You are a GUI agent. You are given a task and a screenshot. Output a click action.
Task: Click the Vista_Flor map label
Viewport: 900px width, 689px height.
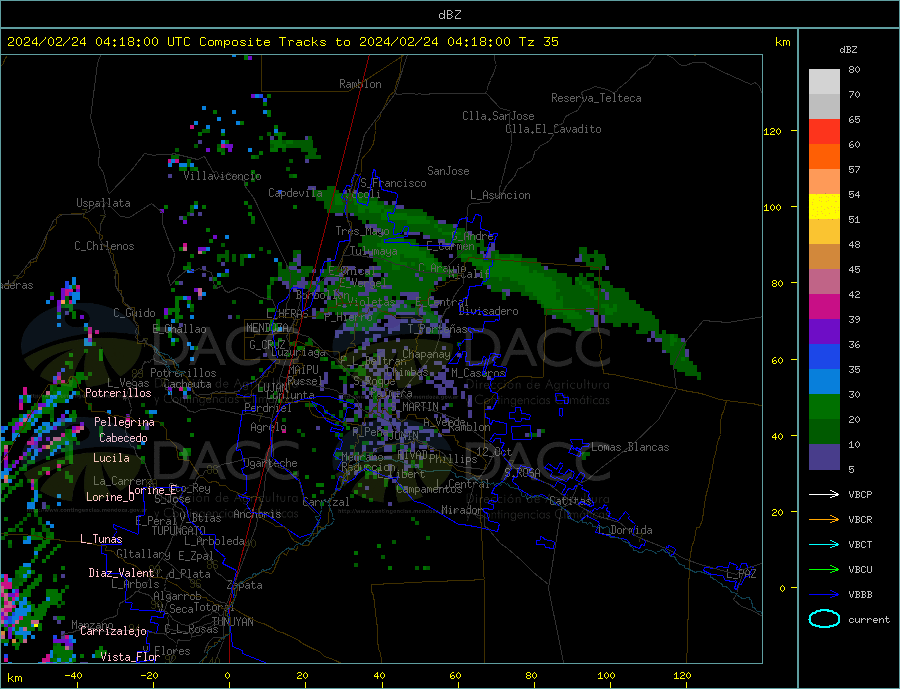coord(130,657)
